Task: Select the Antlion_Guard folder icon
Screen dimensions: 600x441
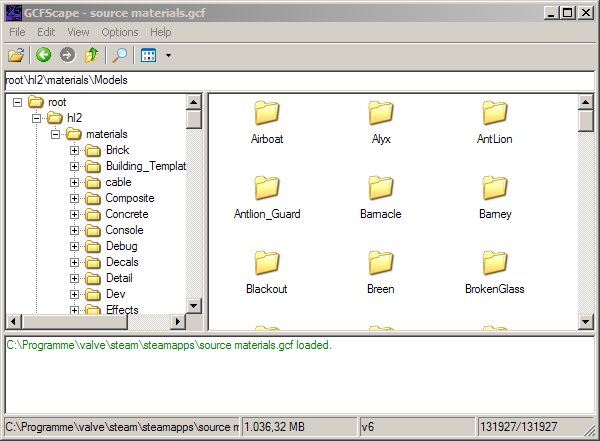Action: tap(267, 188)
